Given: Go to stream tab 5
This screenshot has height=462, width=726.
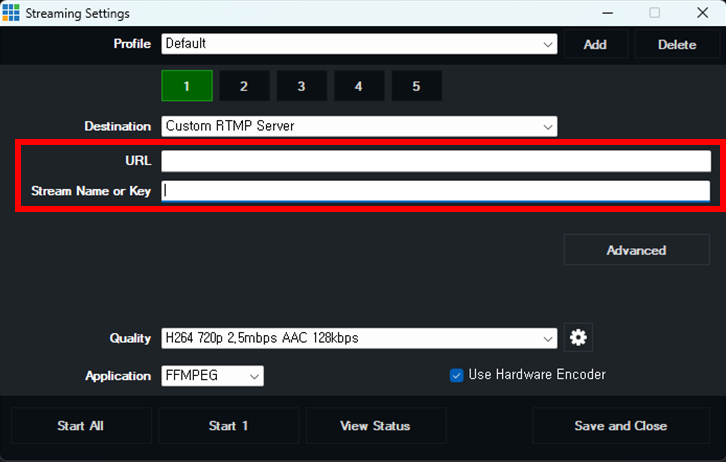Looking at the screenshot, I should [x=416, y=86].
